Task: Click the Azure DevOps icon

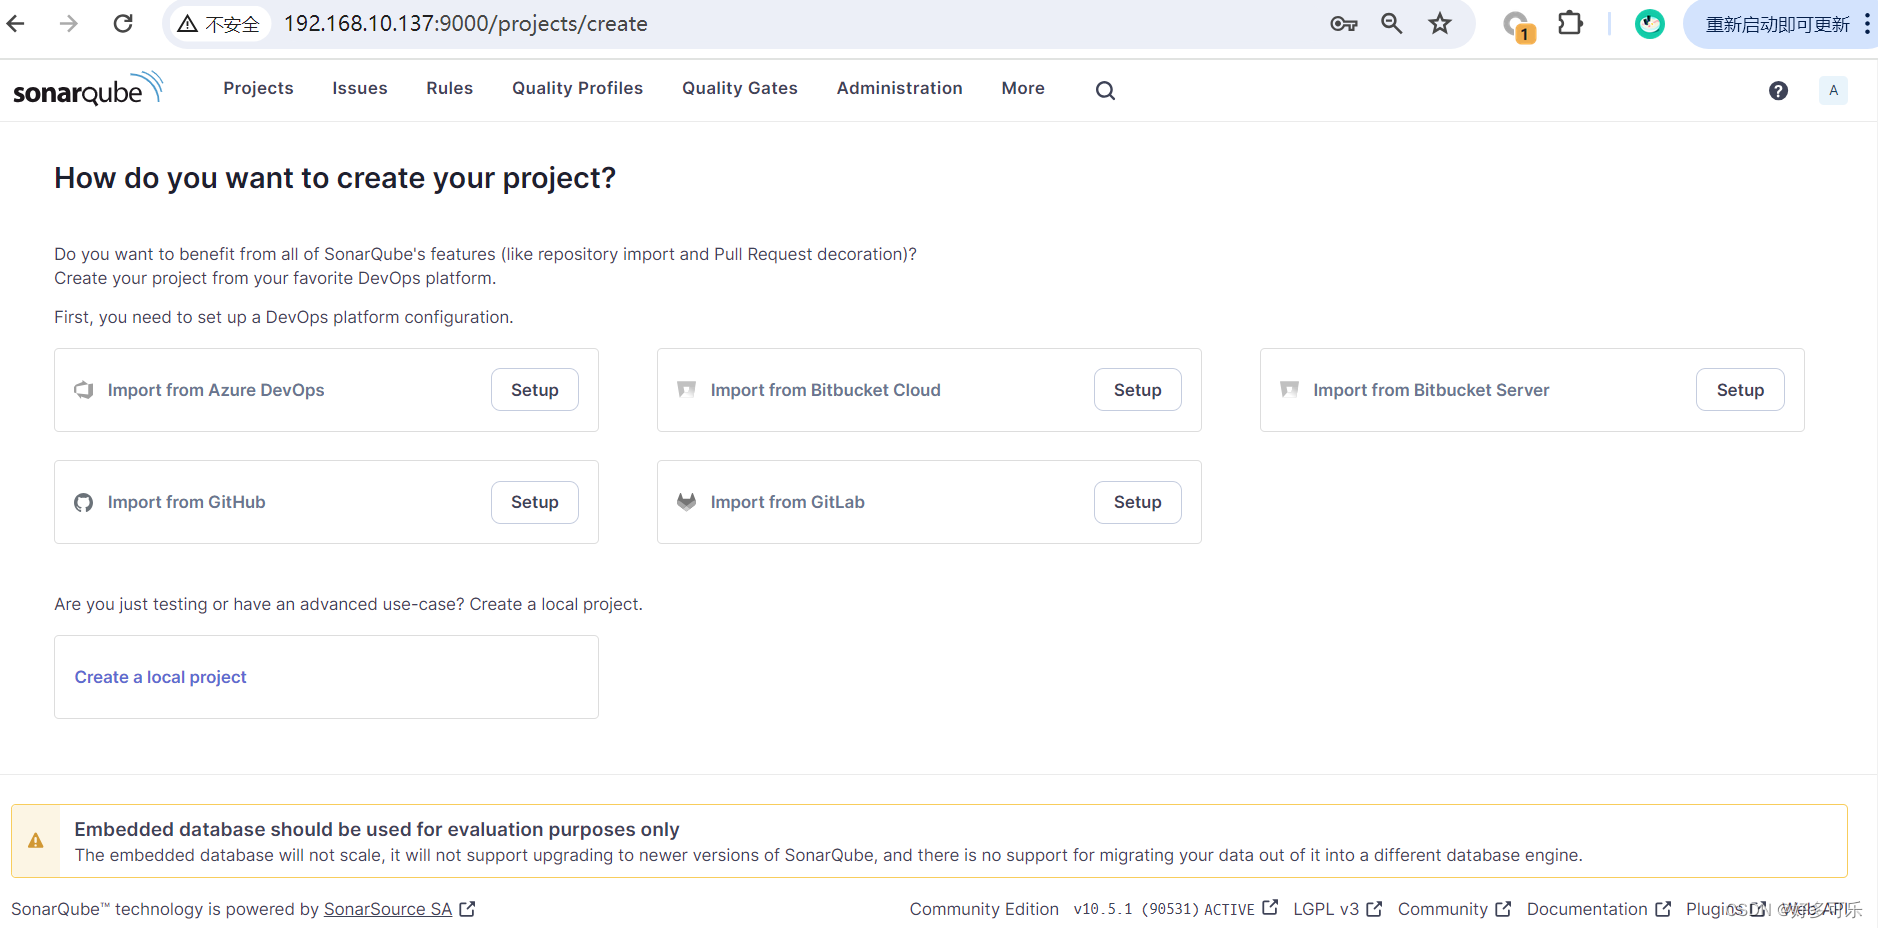Action: (84, 390)
